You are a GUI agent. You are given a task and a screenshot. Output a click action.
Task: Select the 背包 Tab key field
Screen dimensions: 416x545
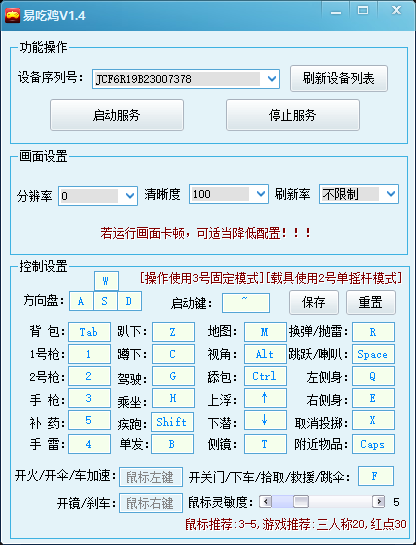coord(89,332)
